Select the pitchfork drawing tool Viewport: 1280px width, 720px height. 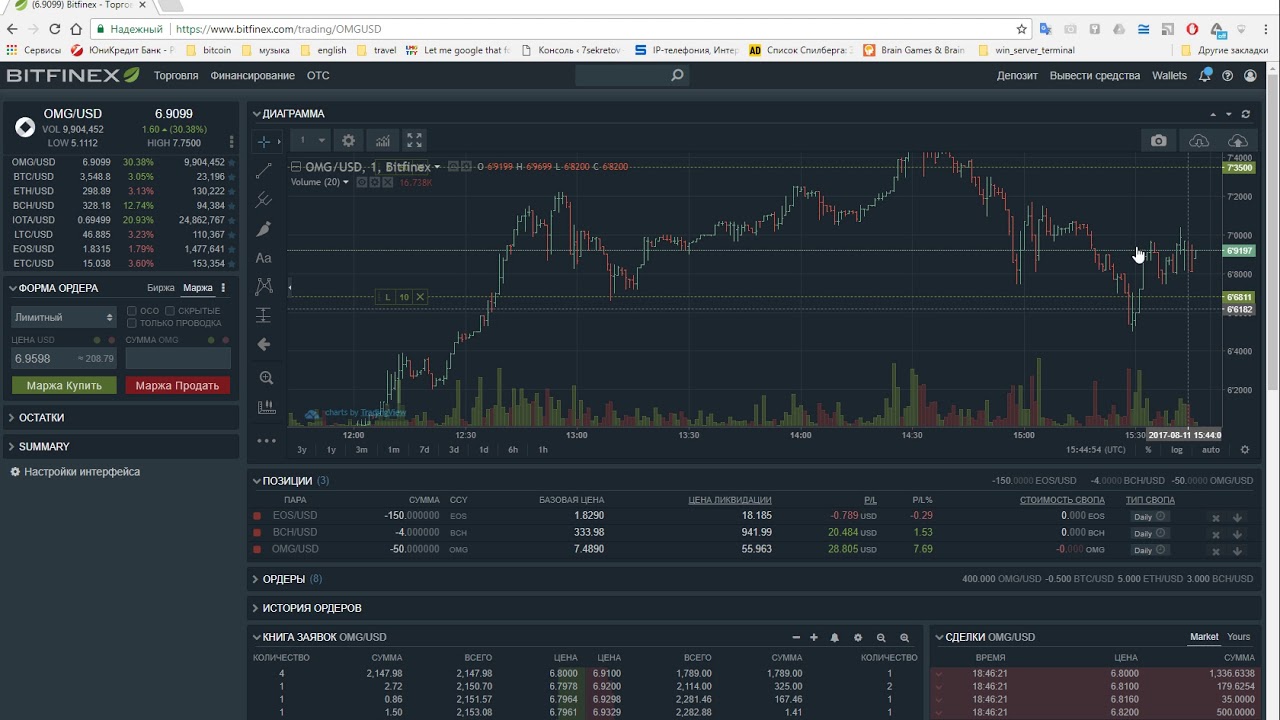coord(264,200)
